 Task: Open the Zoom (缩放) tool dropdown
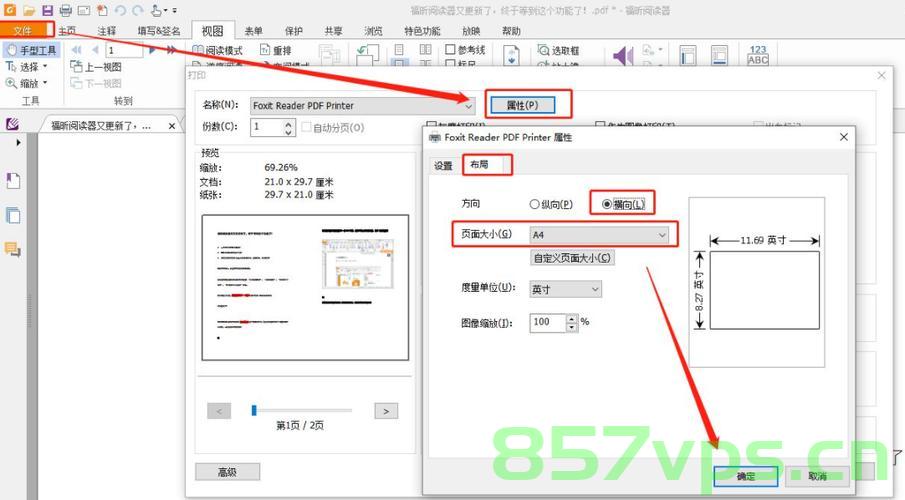(45, 83)
